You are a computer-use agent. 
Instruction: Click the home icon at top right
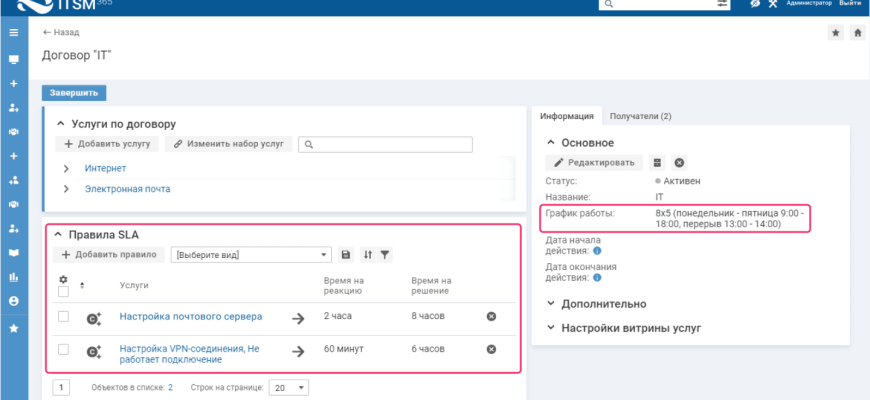point(857,33)
